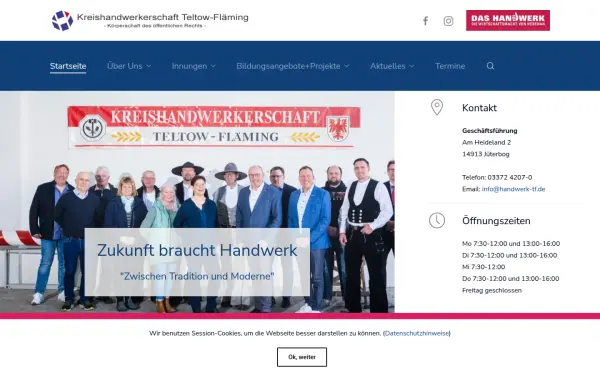Open Bildungsangebote+Projekte menu item
Viewport: 600px width, 375px height.
pos(288,66)
